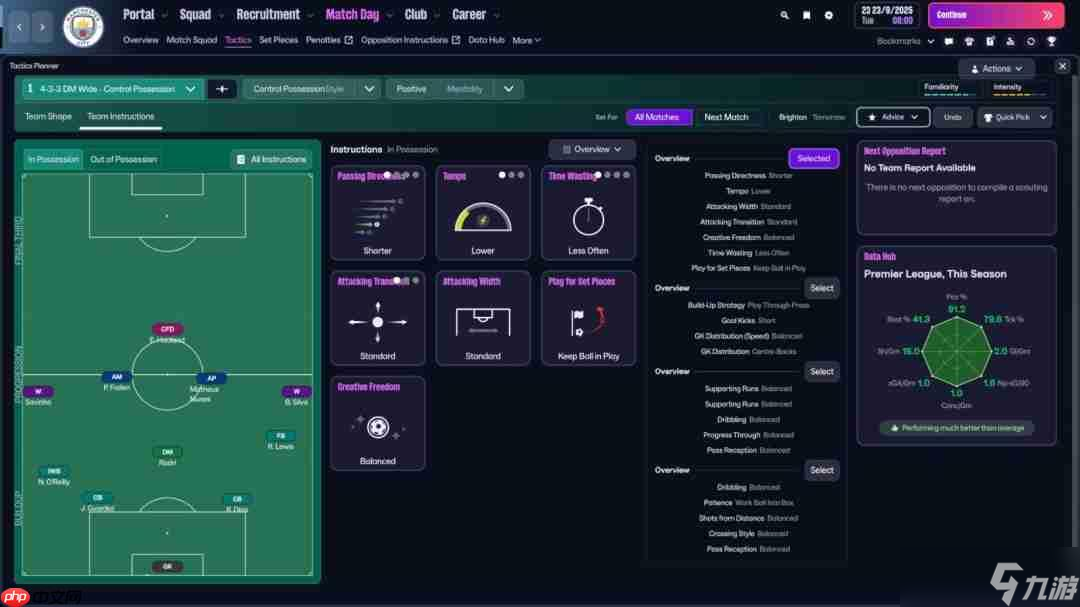Add a new tactic with plus button

click(222, 89)
